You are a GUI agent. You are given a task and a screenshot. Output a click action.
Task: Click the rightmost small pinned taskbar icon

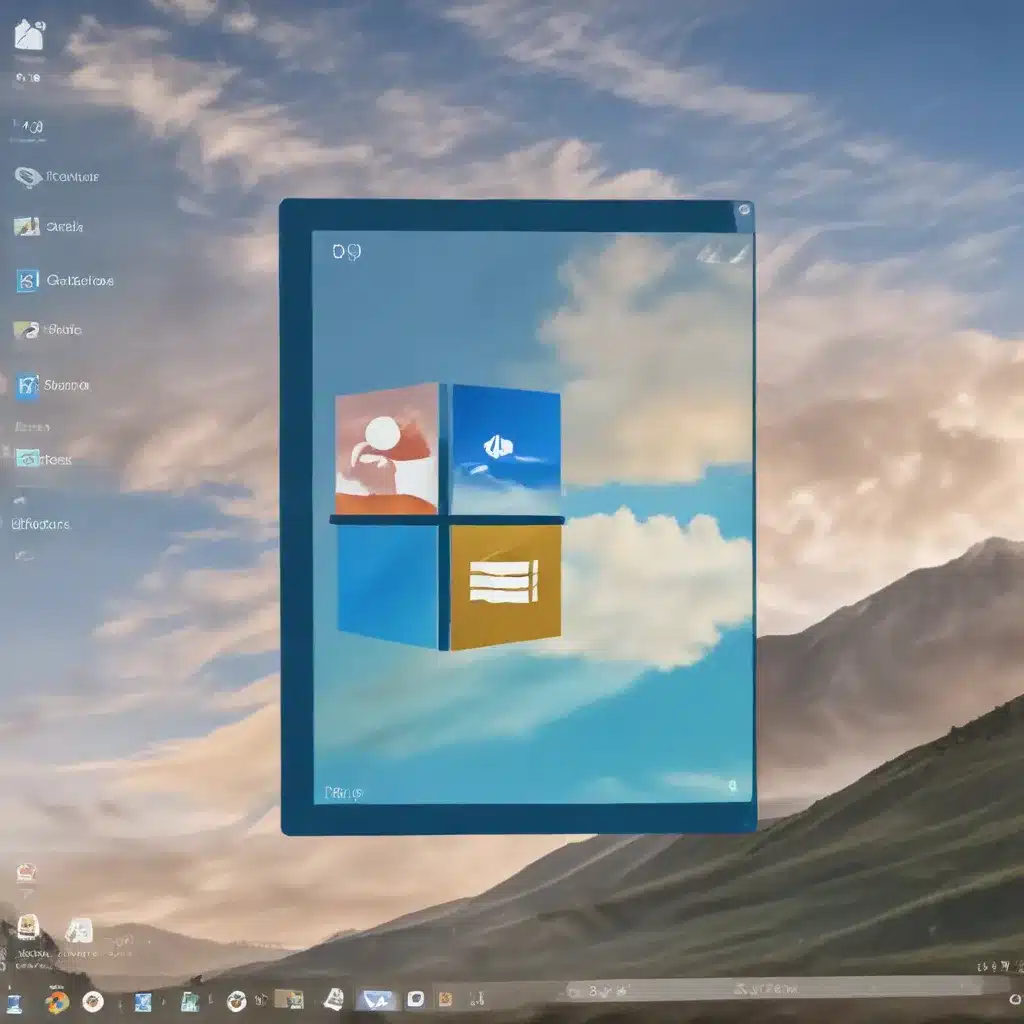pos(477,999)
